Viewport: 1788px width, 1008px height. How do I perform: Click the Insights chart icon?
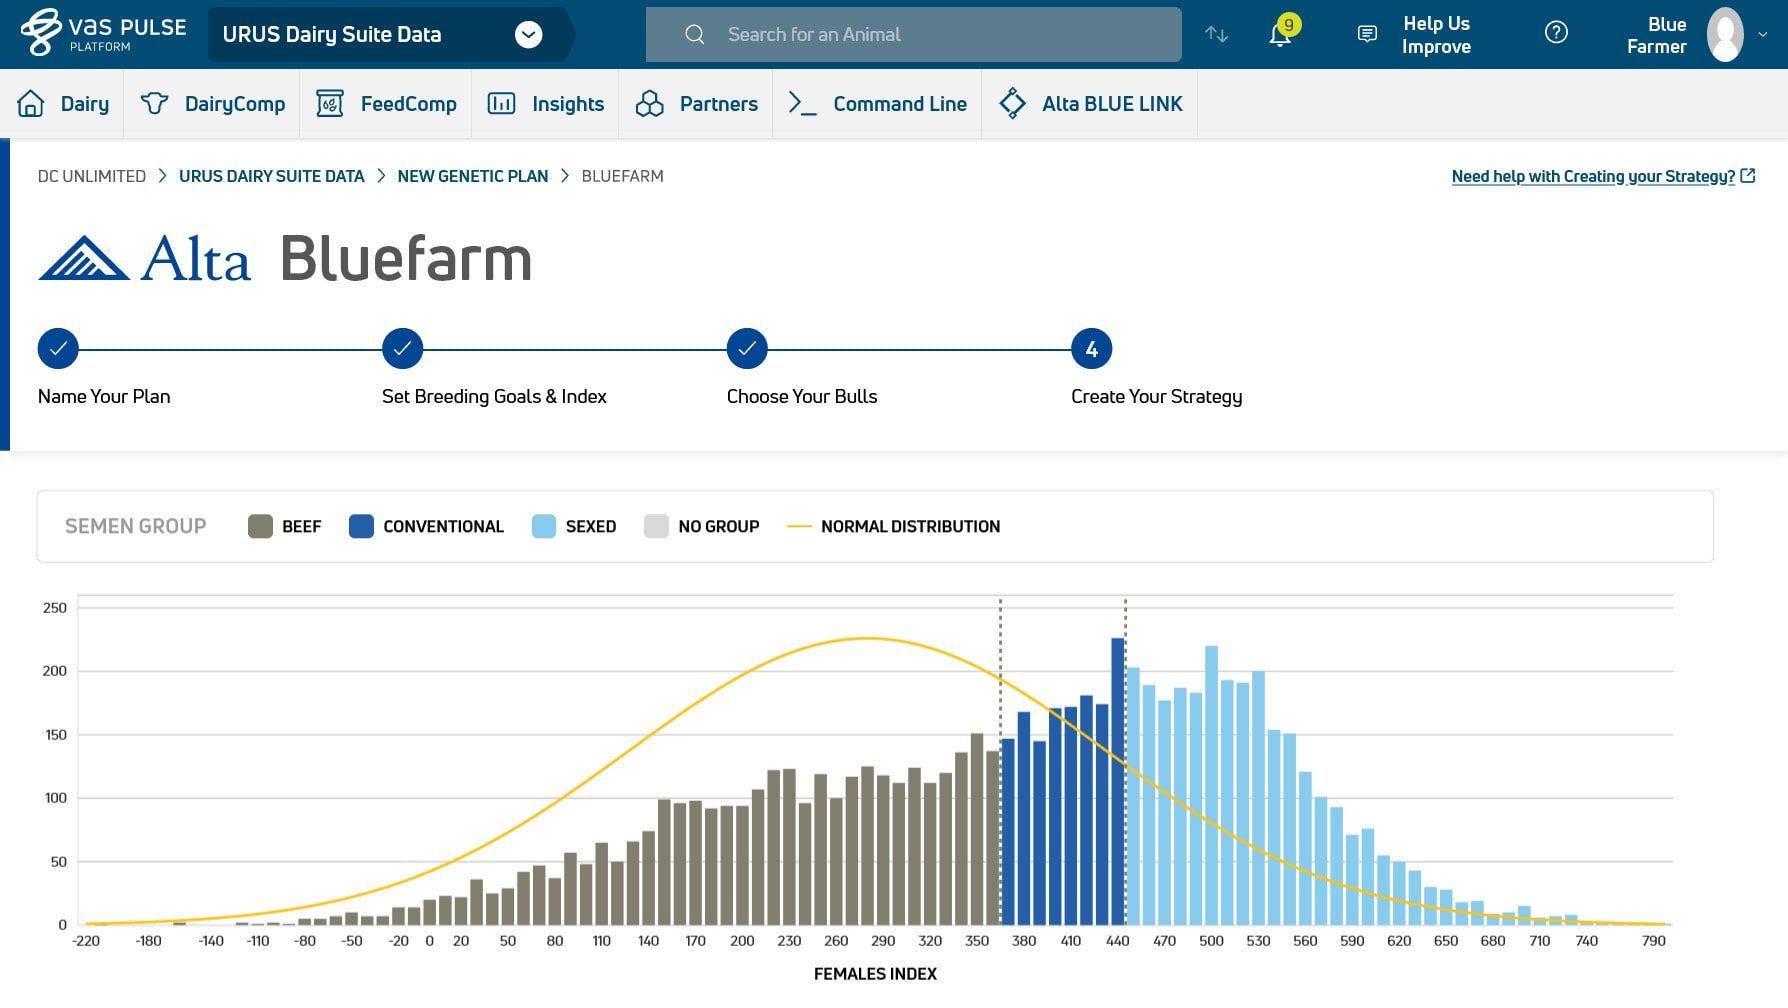click(501, 103)
